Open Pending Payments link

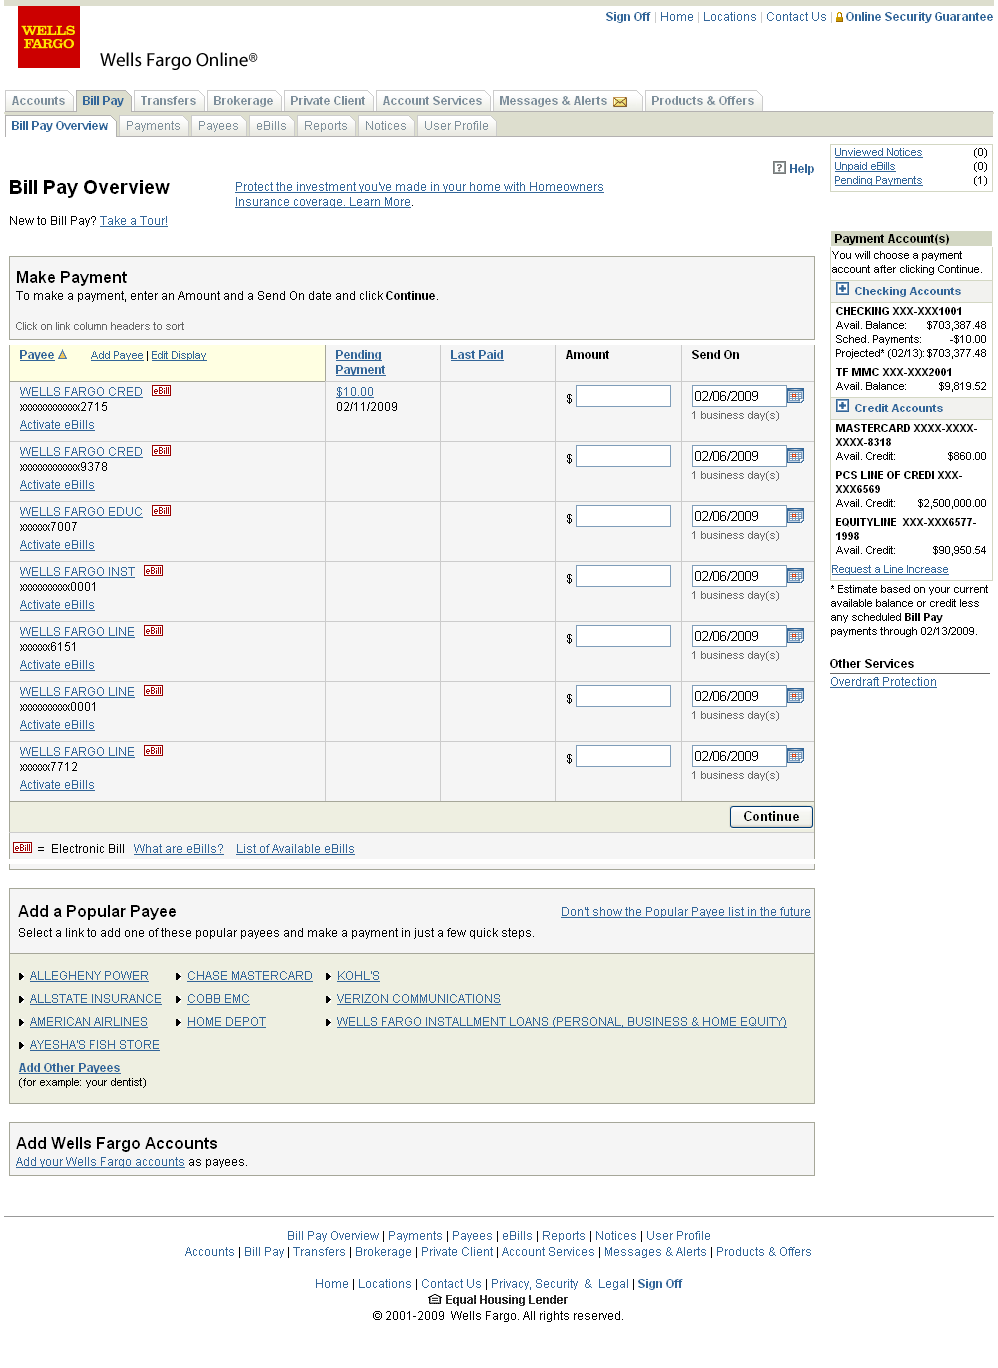point(878,180)
